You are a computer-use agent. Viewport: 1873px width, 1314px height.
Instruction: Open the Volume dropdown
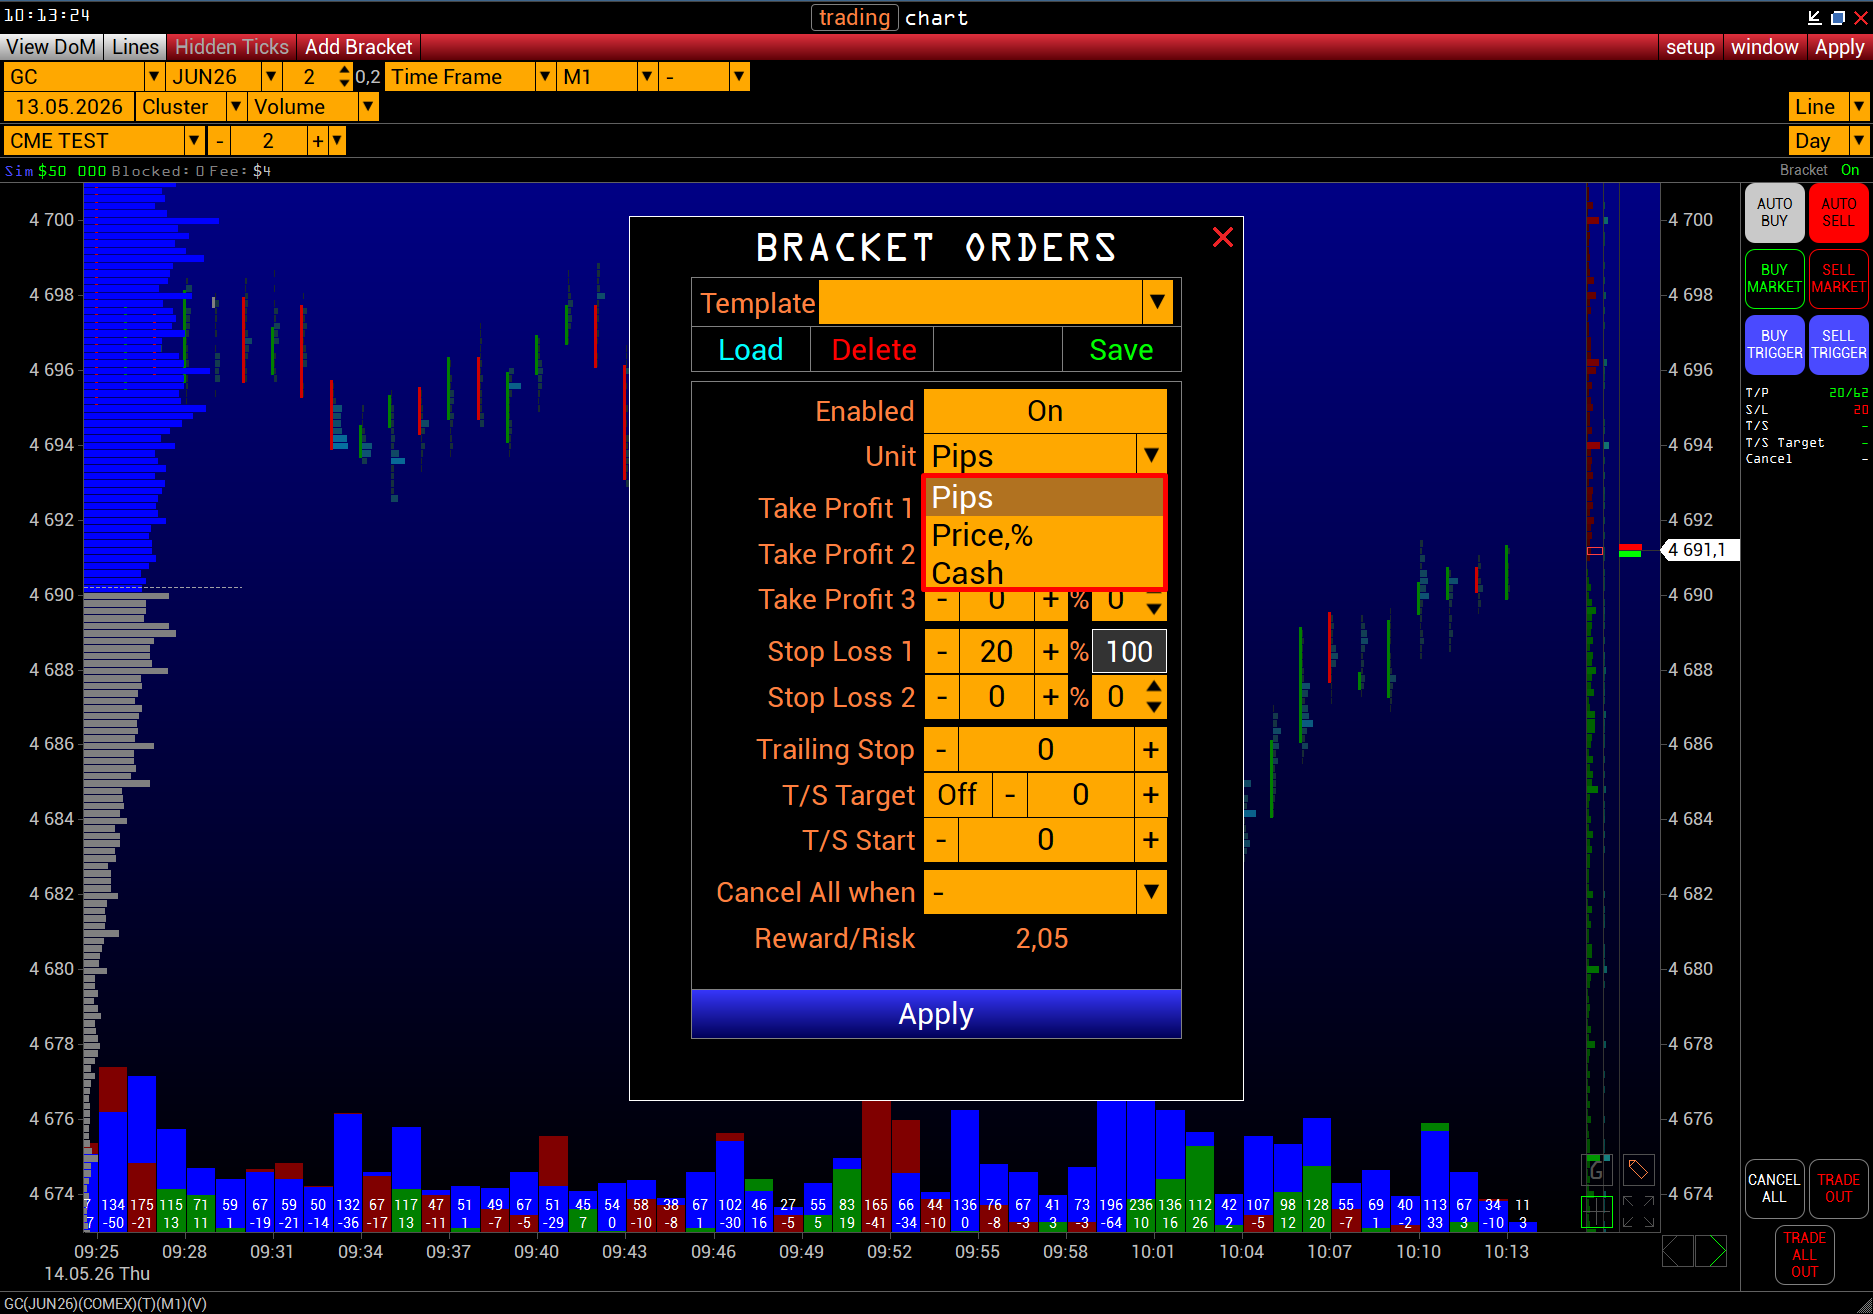(x=369, y=107)
